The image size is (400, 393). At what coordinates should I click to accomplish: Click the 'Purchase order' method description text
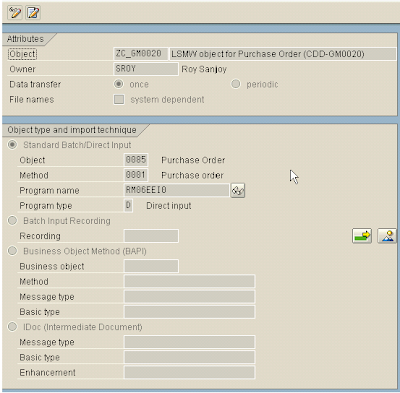[x=192, y=175]
